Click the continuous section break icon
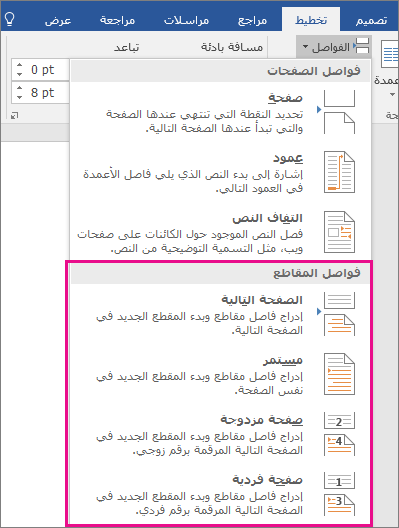 point(339,374)
